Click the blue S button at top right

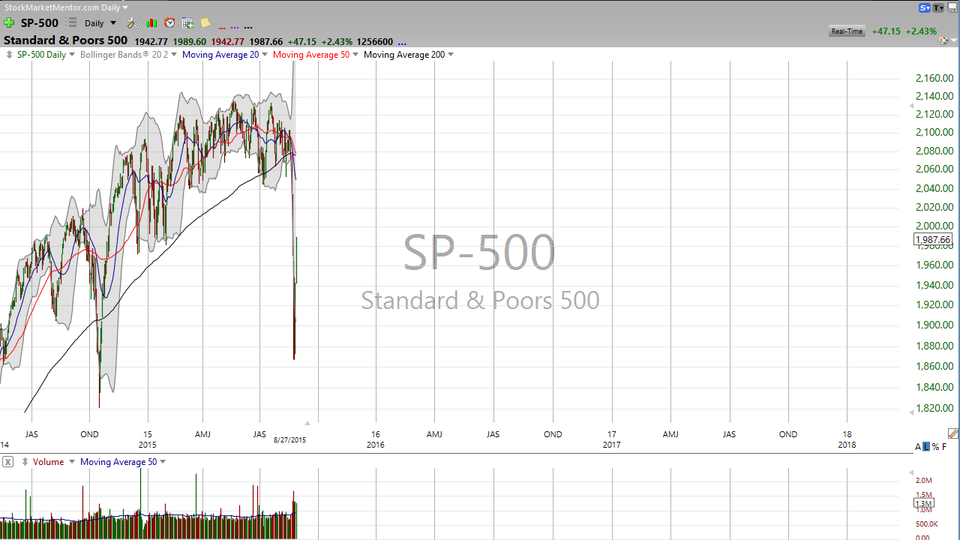[924, 7]
